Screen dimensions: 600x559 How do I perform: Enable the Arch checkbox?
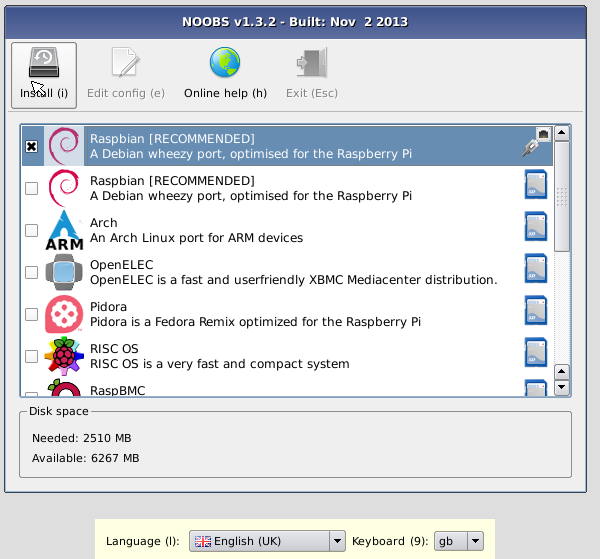click(x=31, y=230)
